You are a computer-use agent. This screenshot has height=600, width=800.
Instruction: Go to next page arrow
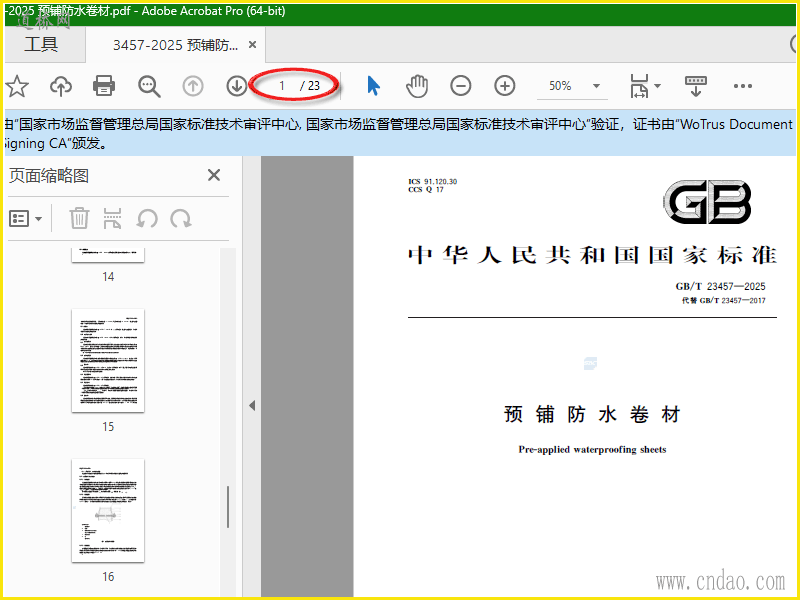pos(237,86)
